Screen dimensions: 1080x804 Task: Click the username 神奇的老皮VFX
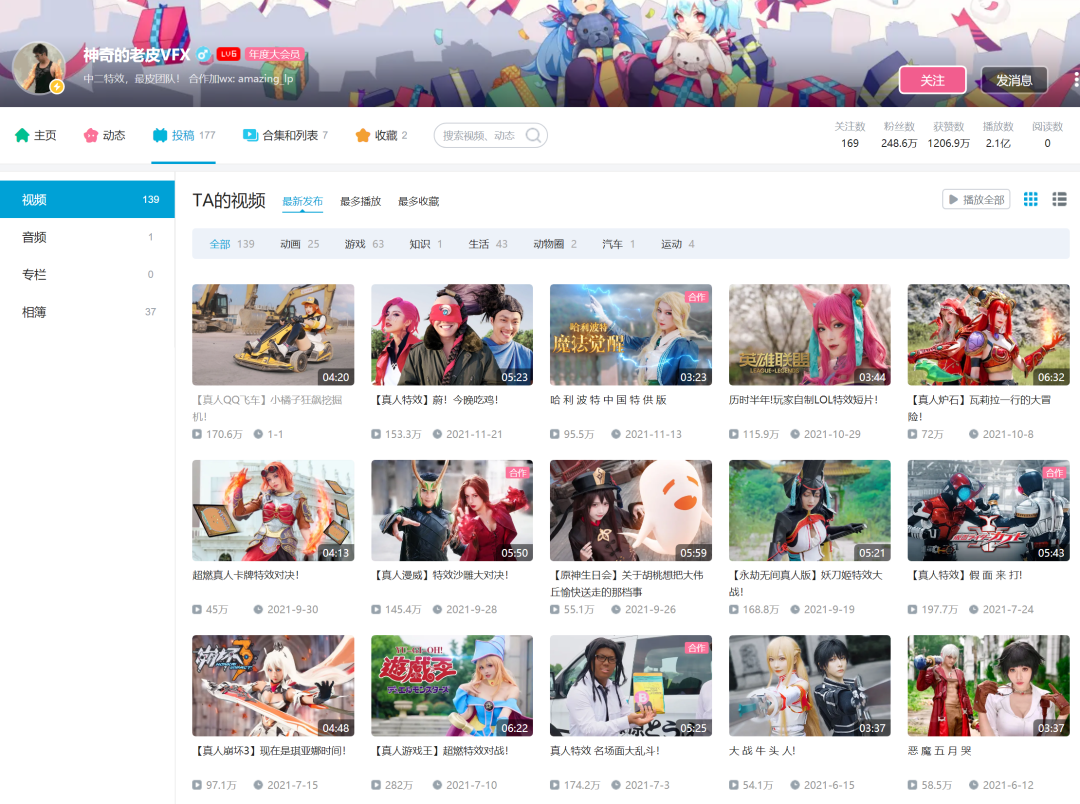coord(136,54)
